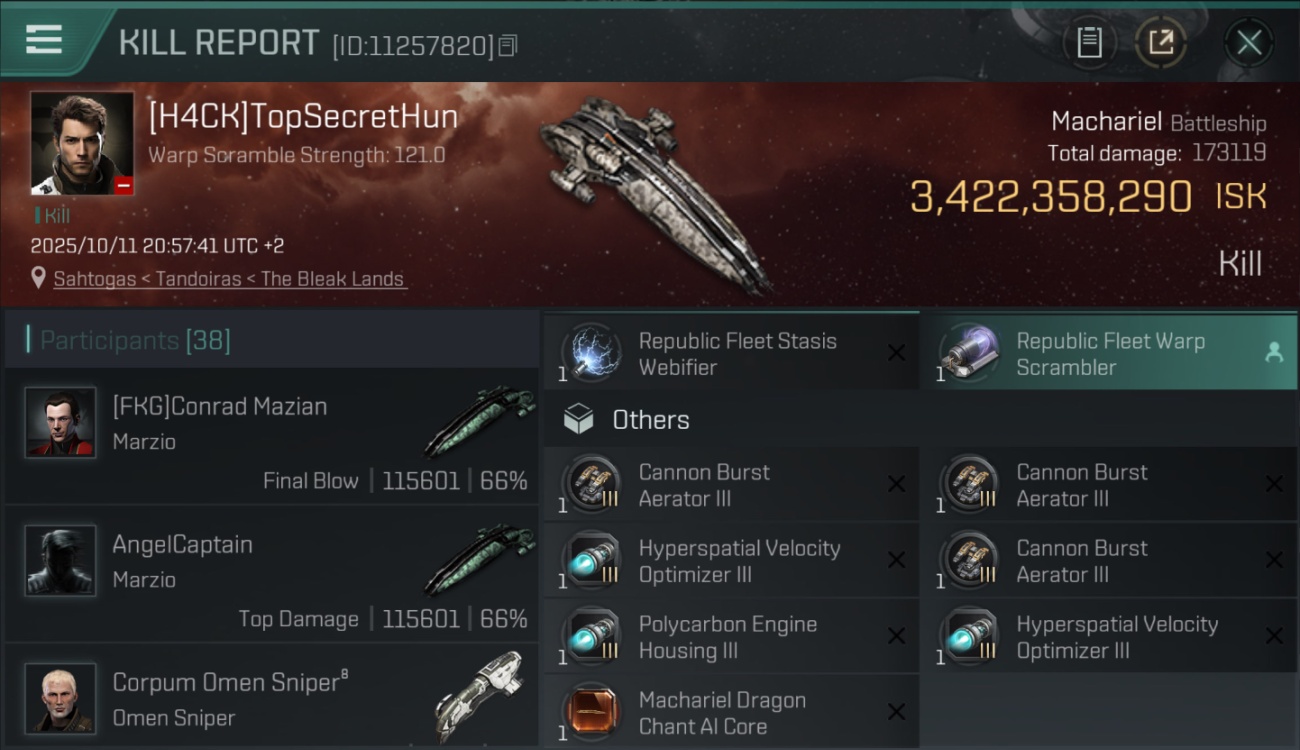Open AngelCaptain's pilot portrait
This screenshot has height=750, width=1300.
pyautogui.click(x=61, y=560)
